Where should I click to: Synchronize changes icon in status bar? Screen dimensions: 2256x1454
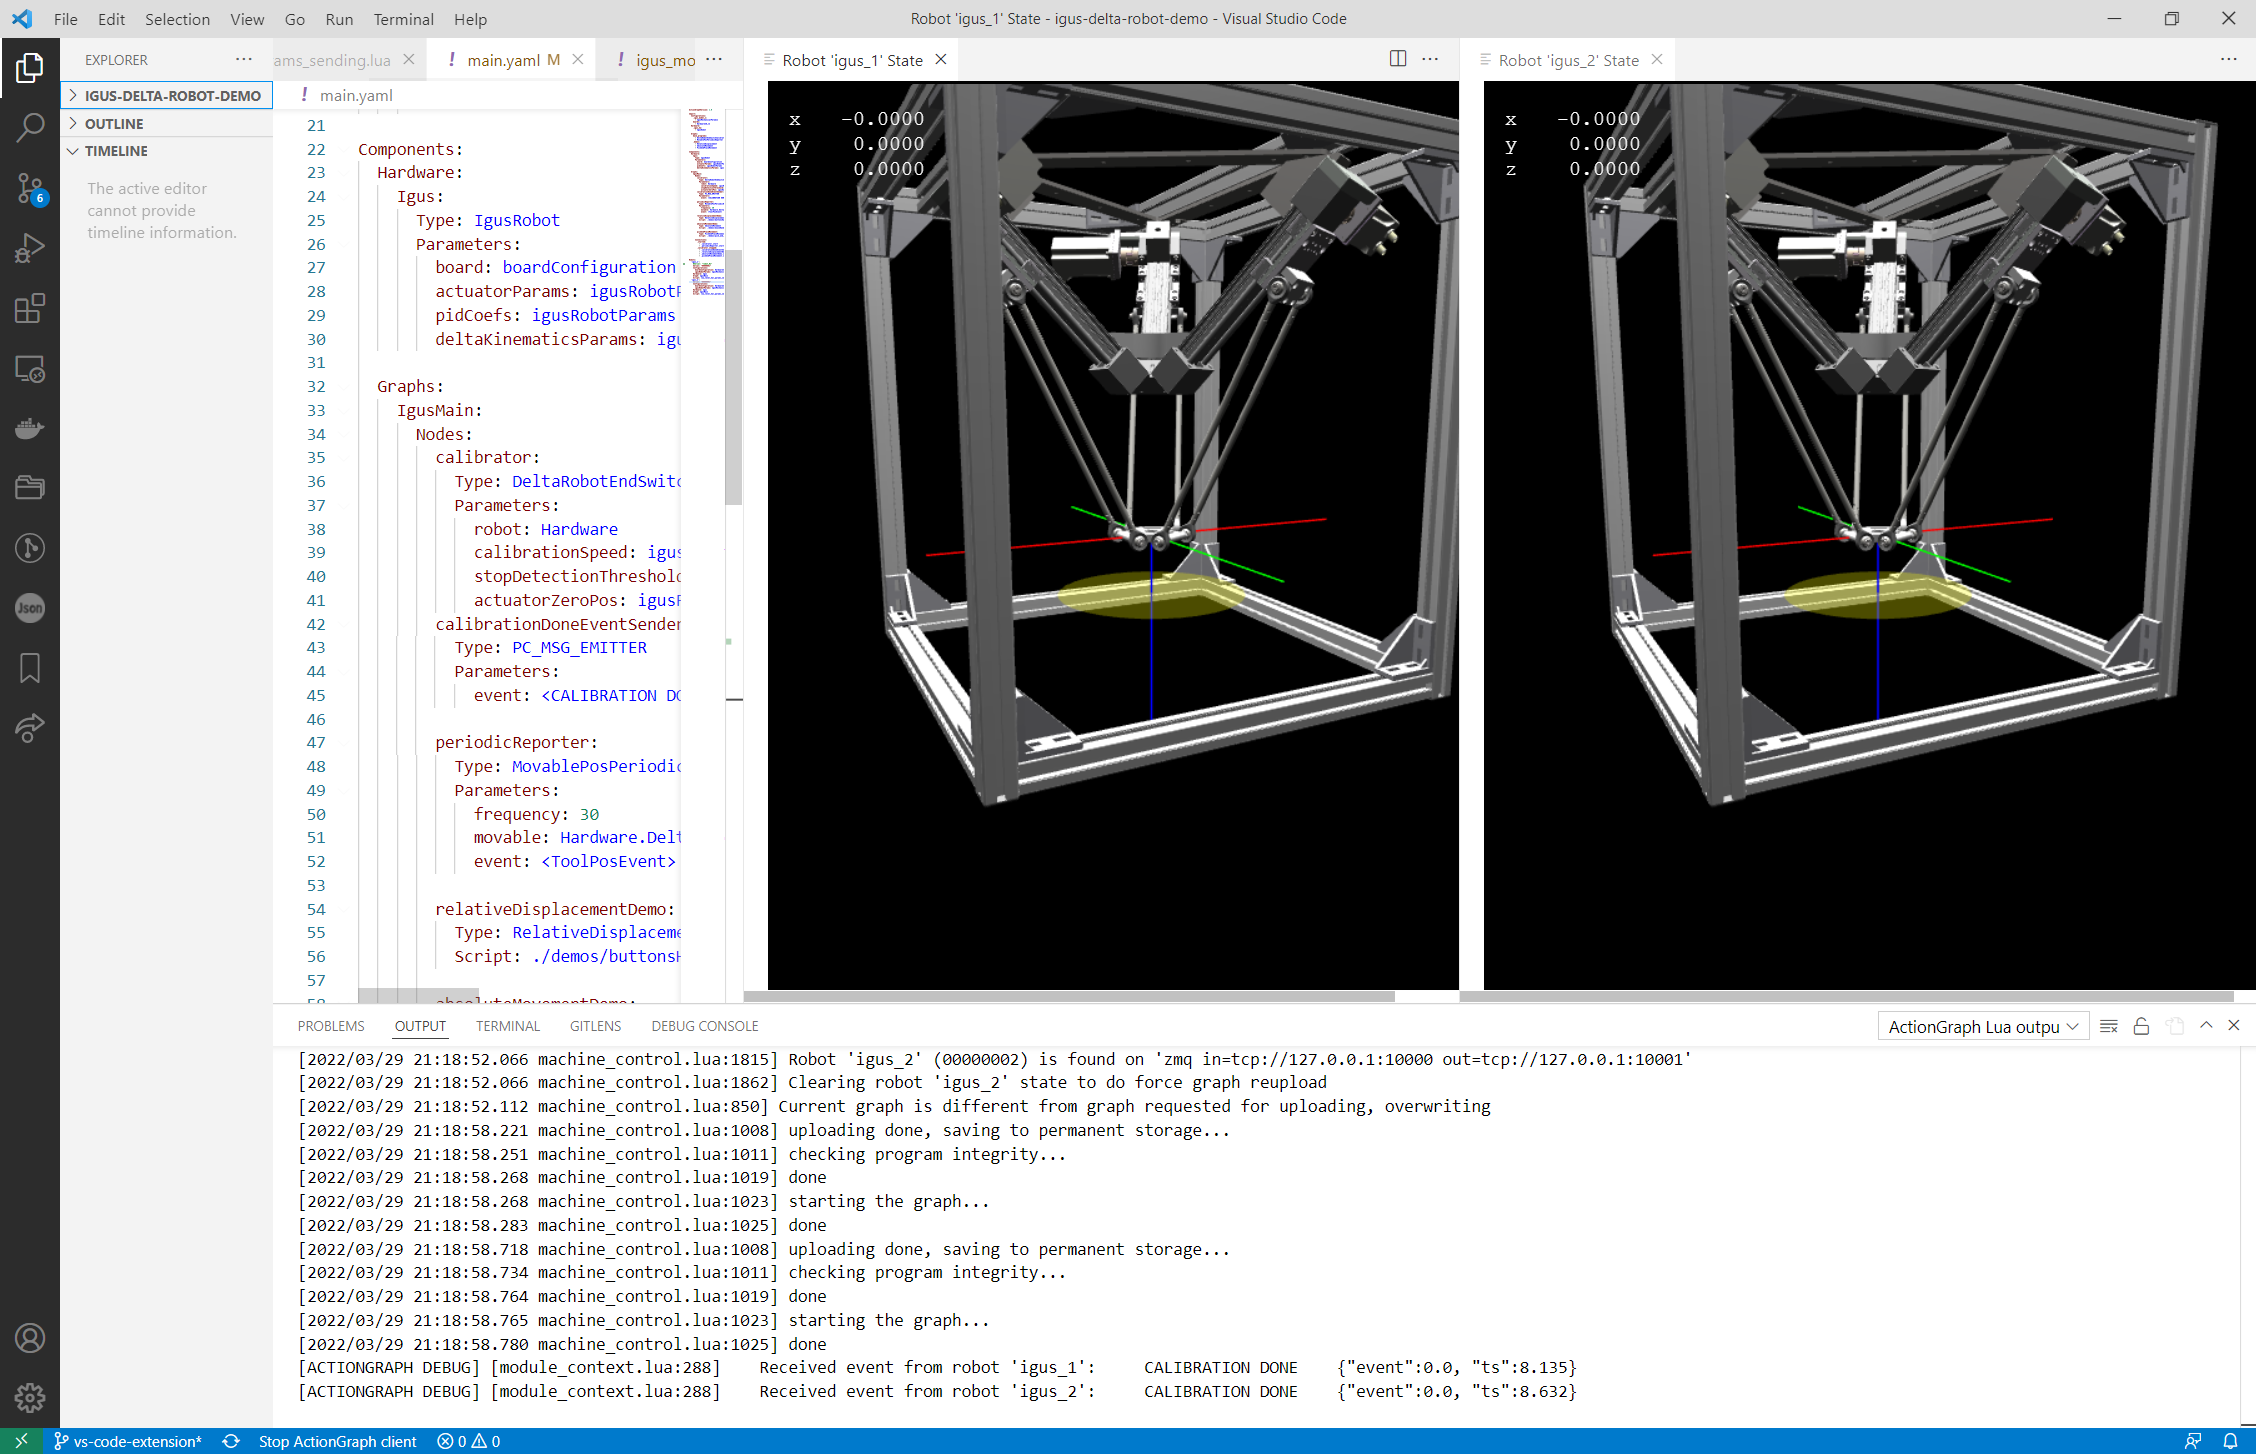[231, 1441]
